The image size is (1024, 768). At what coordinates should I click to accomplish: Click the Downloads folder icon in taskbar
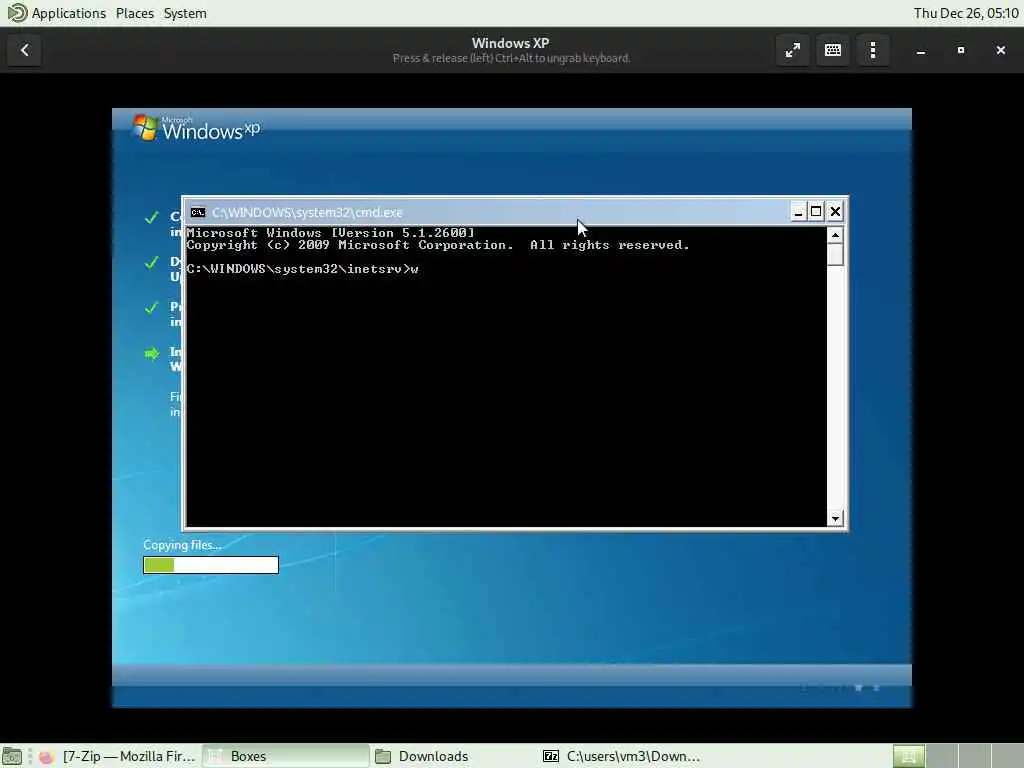[x=383, y=756]
